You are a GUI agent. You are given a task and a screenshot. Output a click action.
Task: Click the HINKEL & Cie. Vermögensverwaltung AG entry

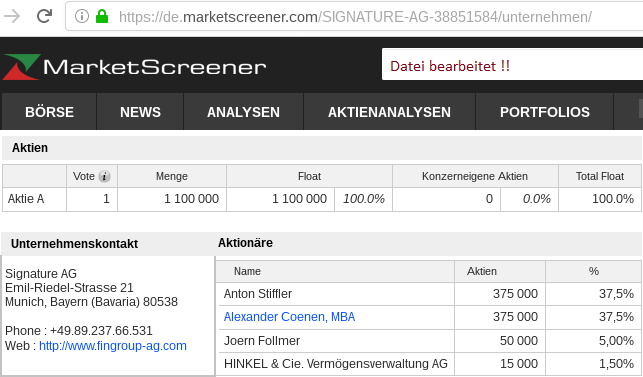(x=335, y=363)
